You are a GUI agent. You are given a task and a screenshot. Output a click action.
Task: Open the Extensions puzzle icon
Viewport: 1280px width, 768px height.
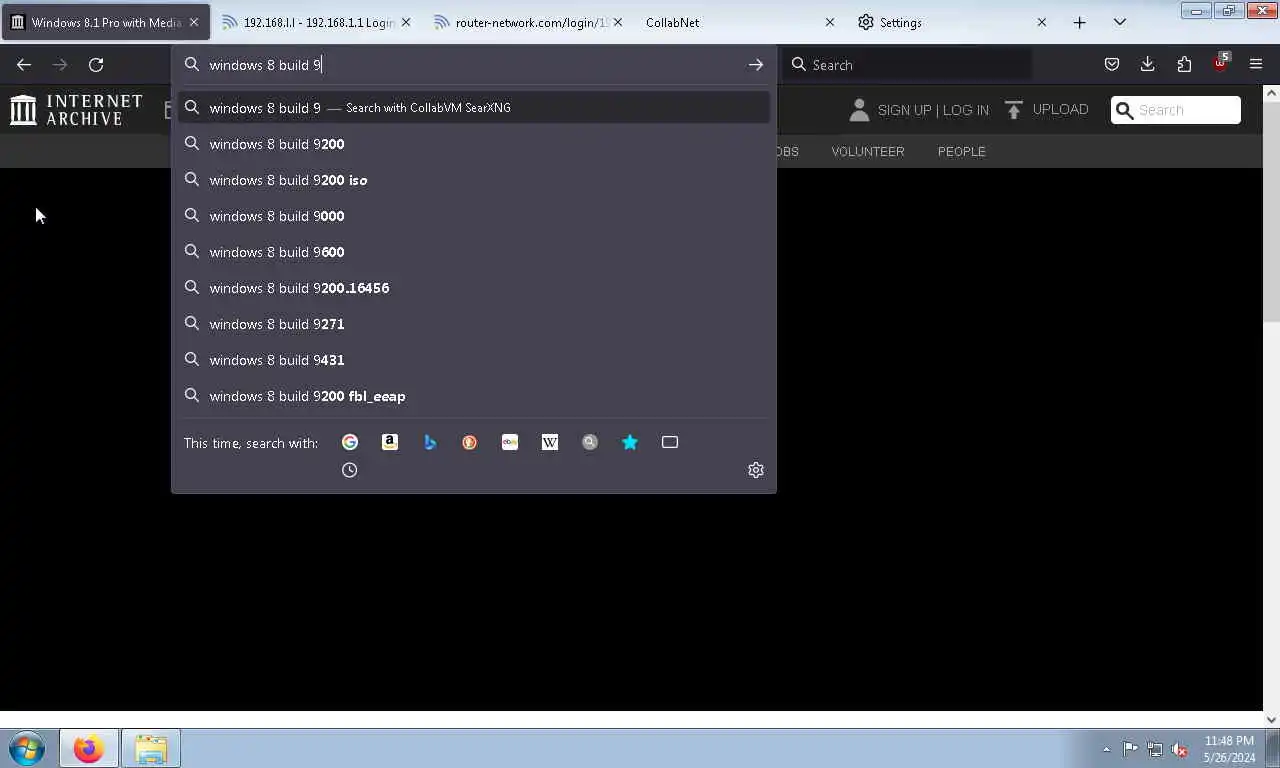(1184, 65)
